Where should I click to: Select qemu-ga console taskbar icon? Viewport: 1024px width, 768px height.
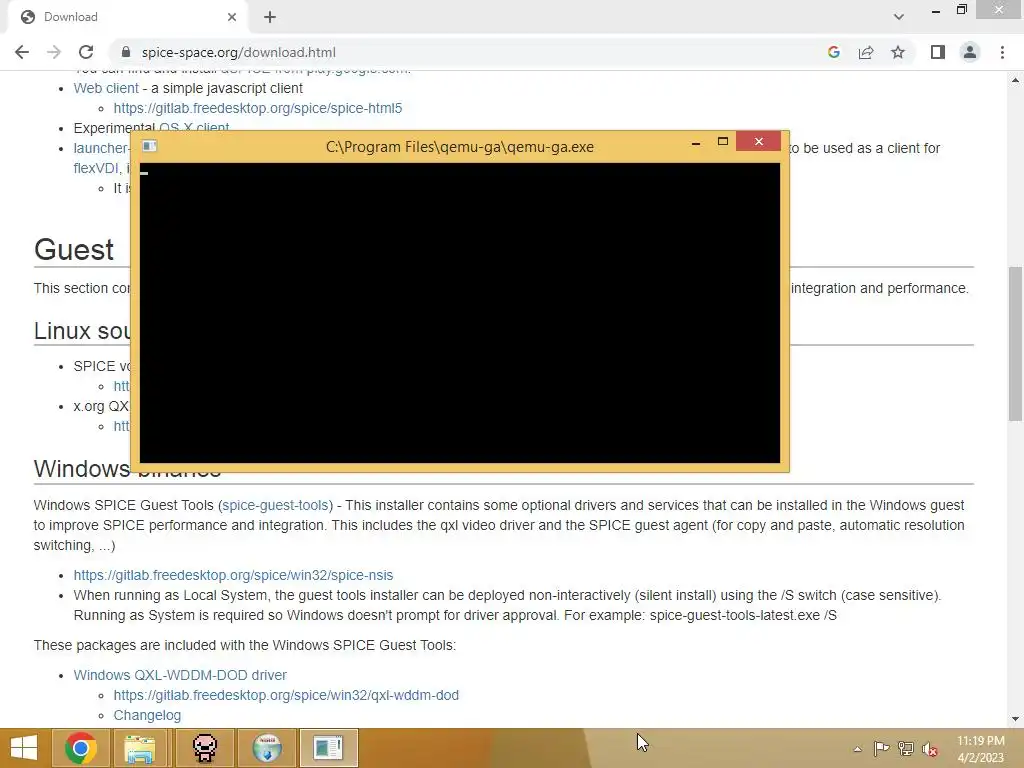pos(328,748)
